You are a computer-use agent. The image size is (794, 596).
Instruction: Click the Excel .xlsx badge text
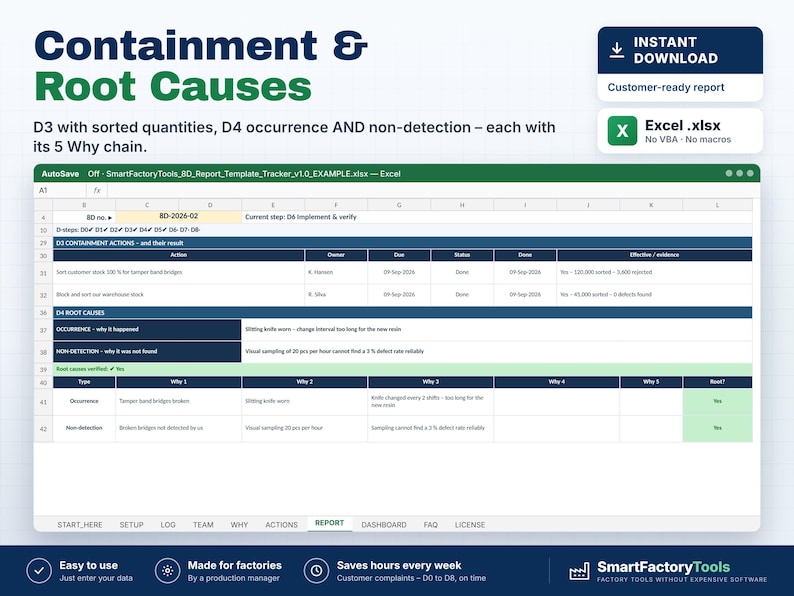click(x=683, y=125)
